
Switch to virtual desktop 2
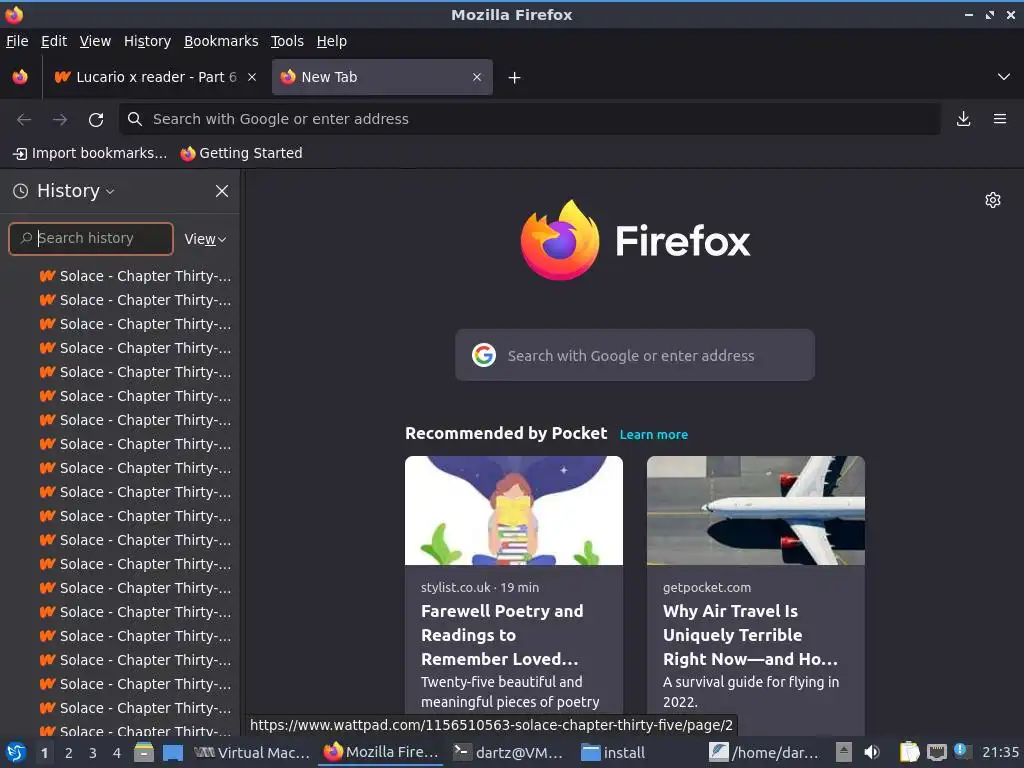click(x=69, y=753)
